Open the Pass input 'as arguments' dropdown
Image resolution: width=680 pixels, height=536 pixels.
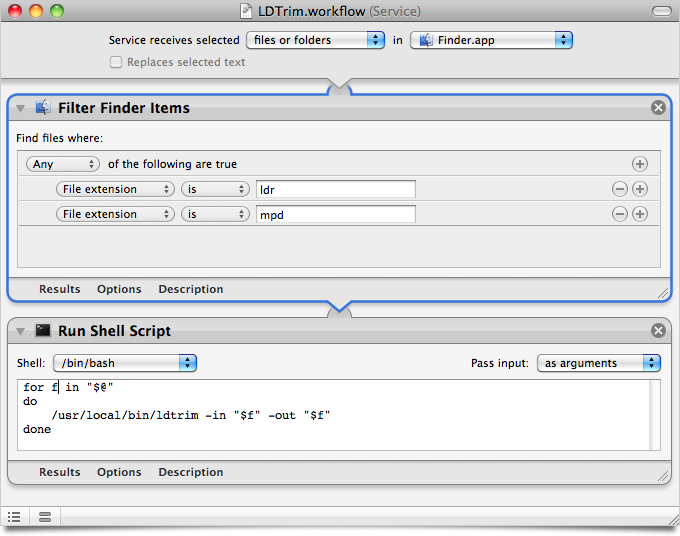coord(599,363)
